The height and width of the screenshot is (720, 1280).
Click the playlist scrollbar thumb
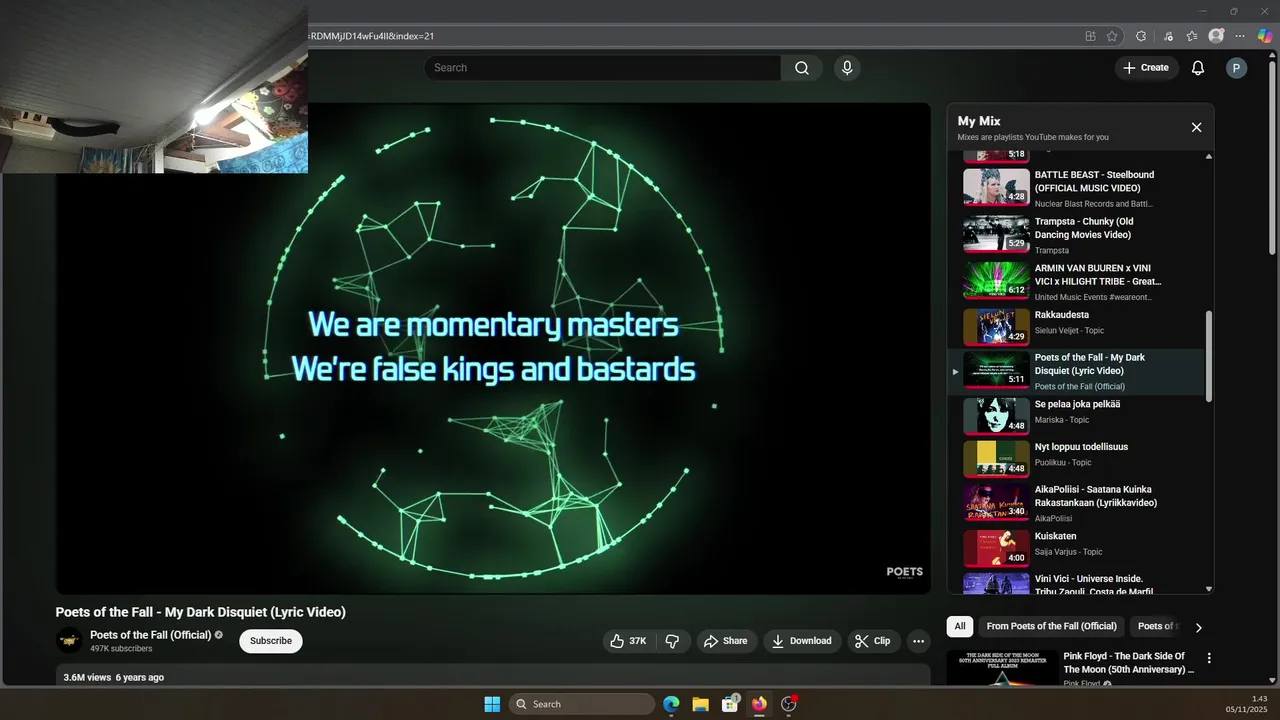point(1209,356)
